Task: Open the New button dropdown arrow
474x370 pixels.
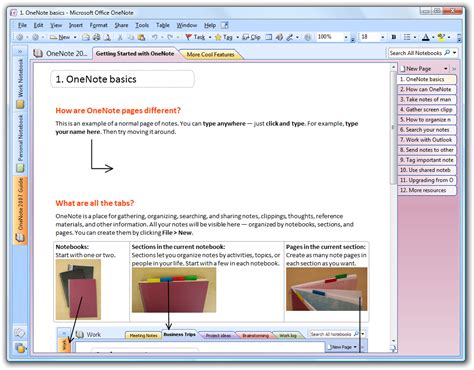Action: [x=75, y=37]
